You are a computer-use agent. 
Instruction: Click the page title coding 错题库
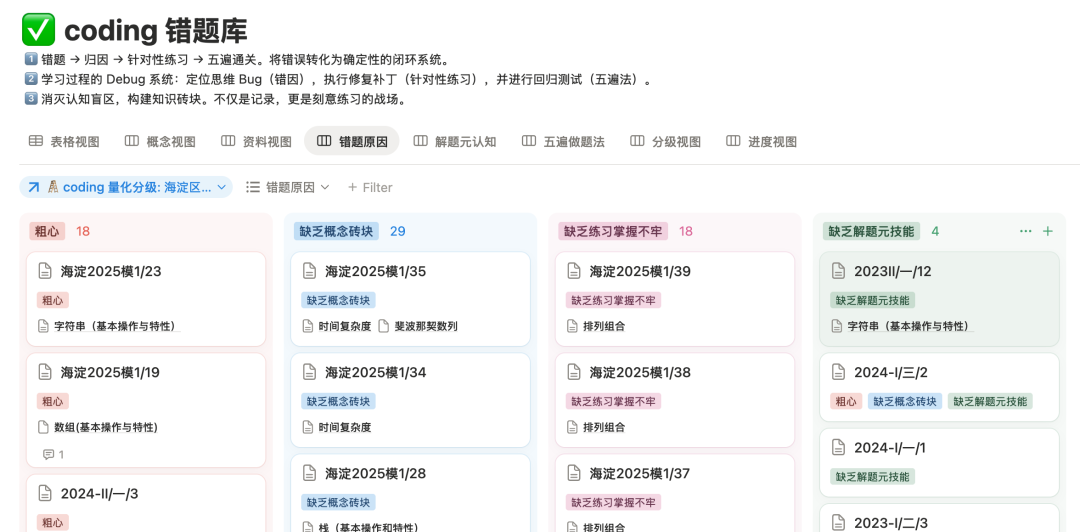coord(156,30)
